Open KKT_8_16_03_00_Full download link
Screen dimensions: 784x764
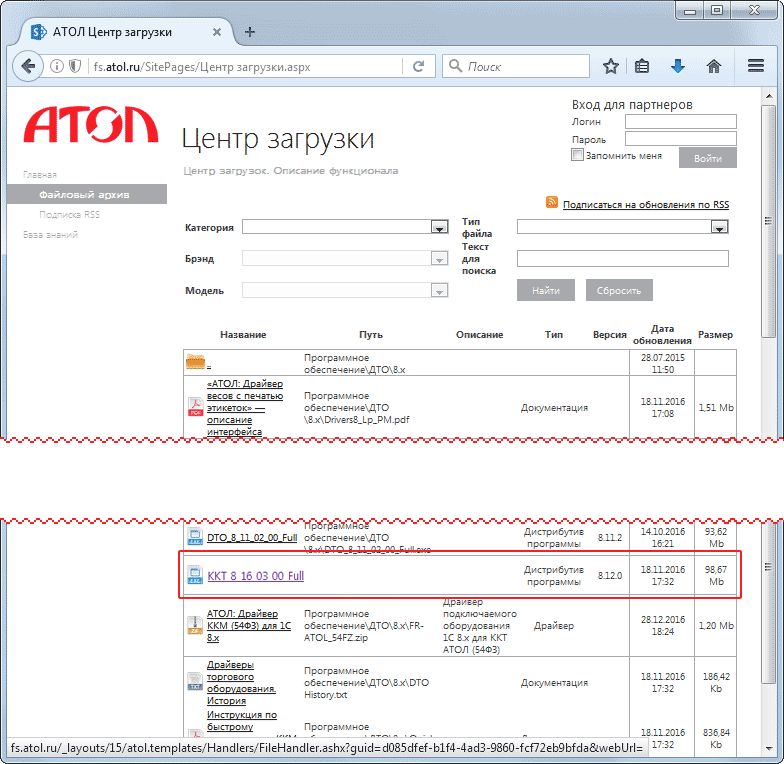pyautogui.click(x=256, y=576)
